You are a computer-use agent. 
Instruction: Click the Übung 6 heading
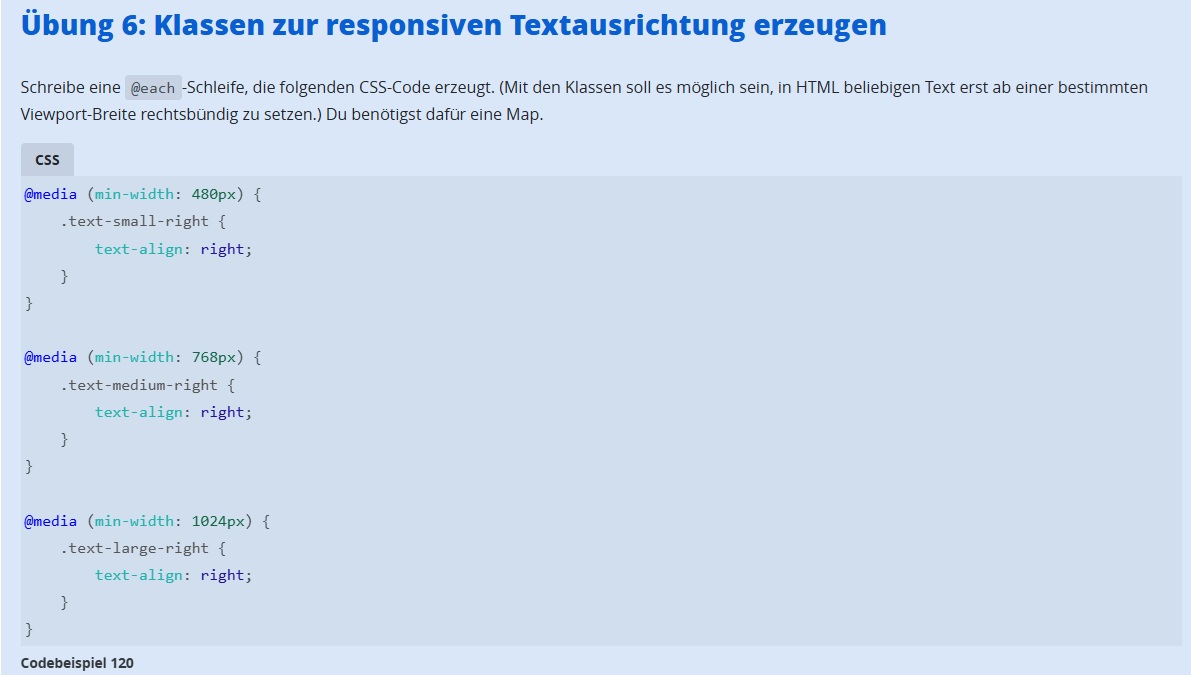(453, 25)
